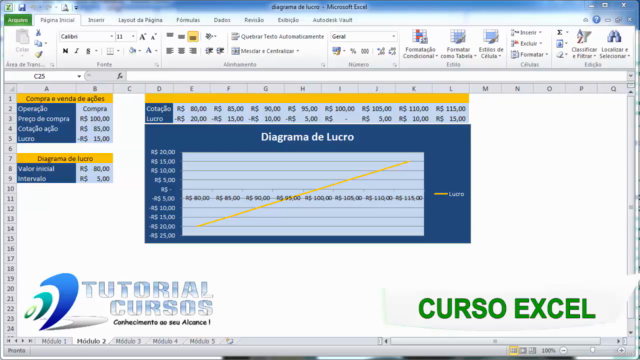Click the Increase Decimal icon
The height and width of the screenshot is (360, 640).
pyautogui.click(x=381, y=51)
